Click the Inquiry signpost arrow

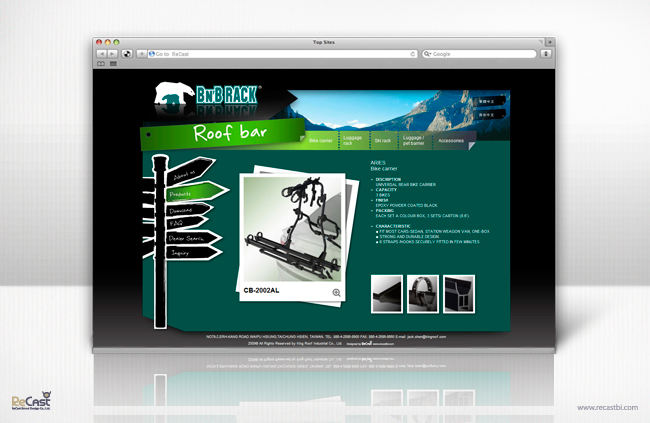tap(193, 253)
